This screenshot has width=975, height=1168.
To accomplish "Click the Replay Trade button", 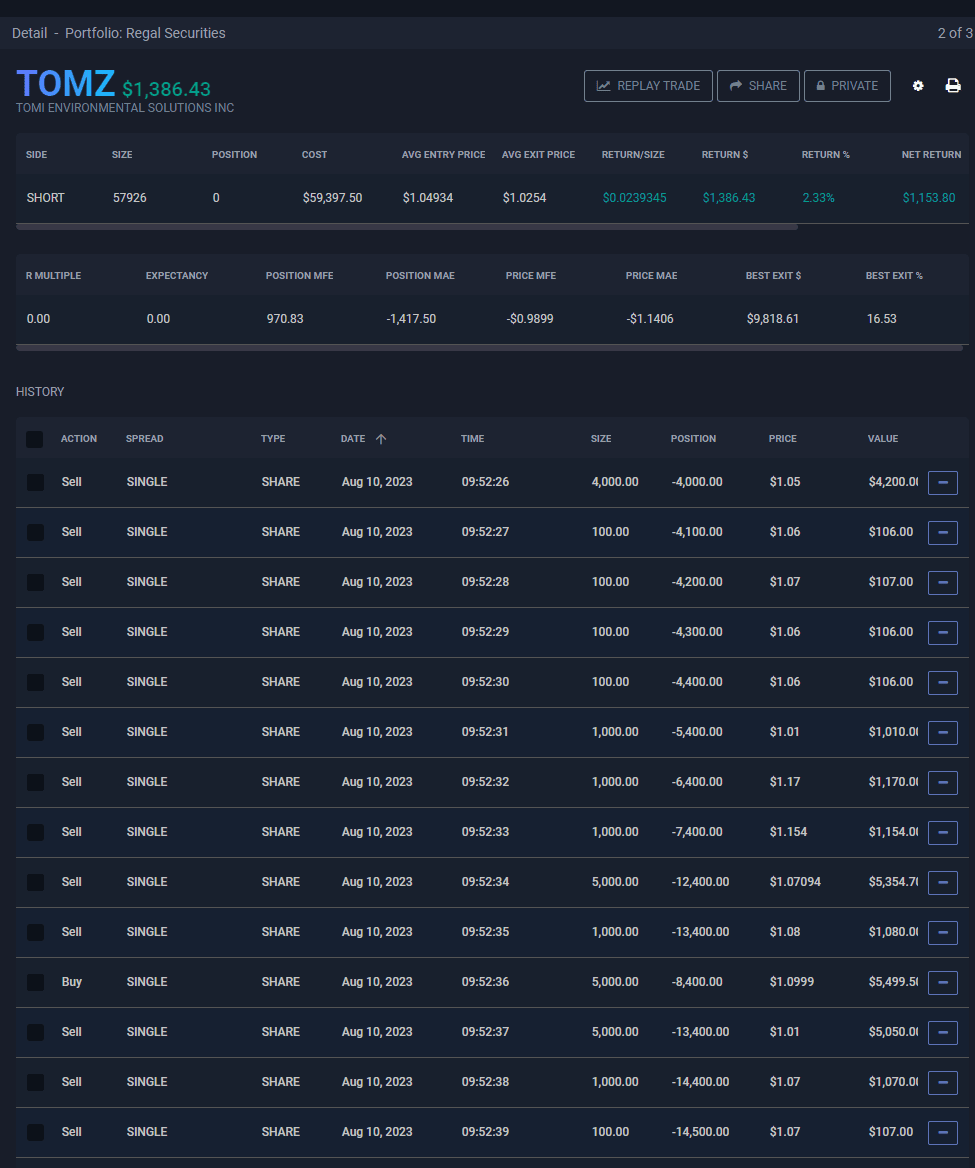I will (x=648, y=86).
